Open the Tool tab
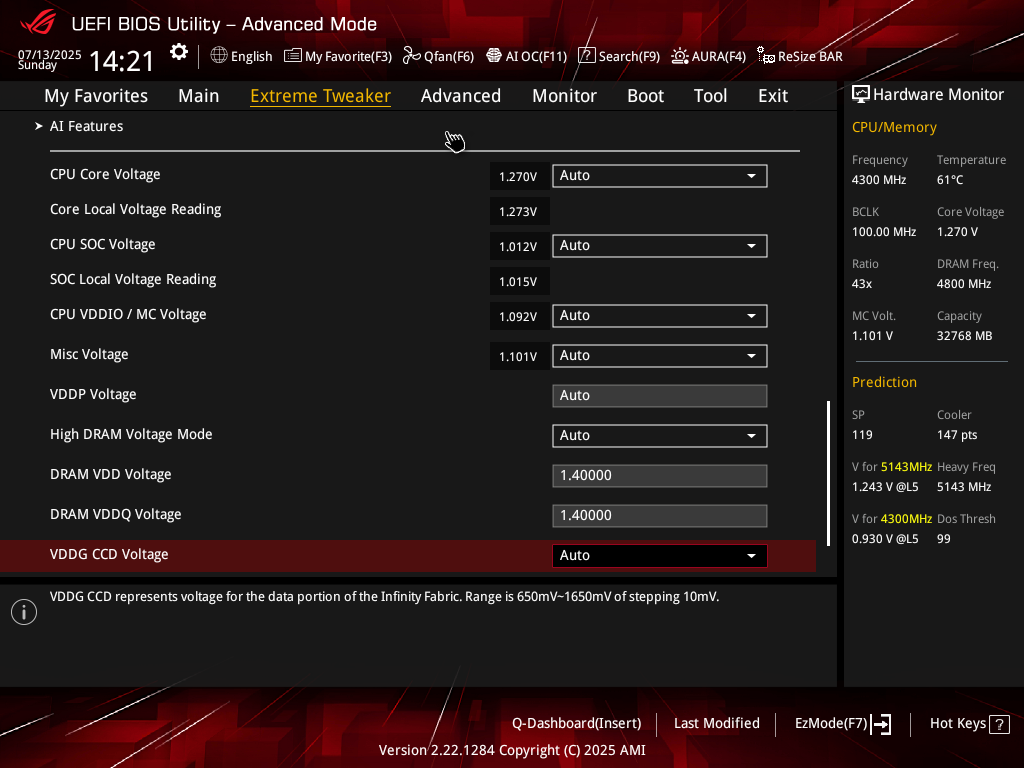Image resolution: width=1024 pixels, height=768 pixels. (711, 96)
